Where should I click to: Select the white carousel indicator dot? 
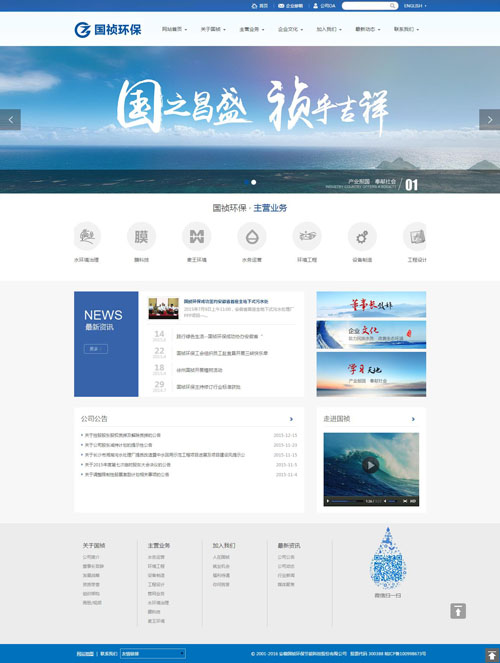click(254, 182)
